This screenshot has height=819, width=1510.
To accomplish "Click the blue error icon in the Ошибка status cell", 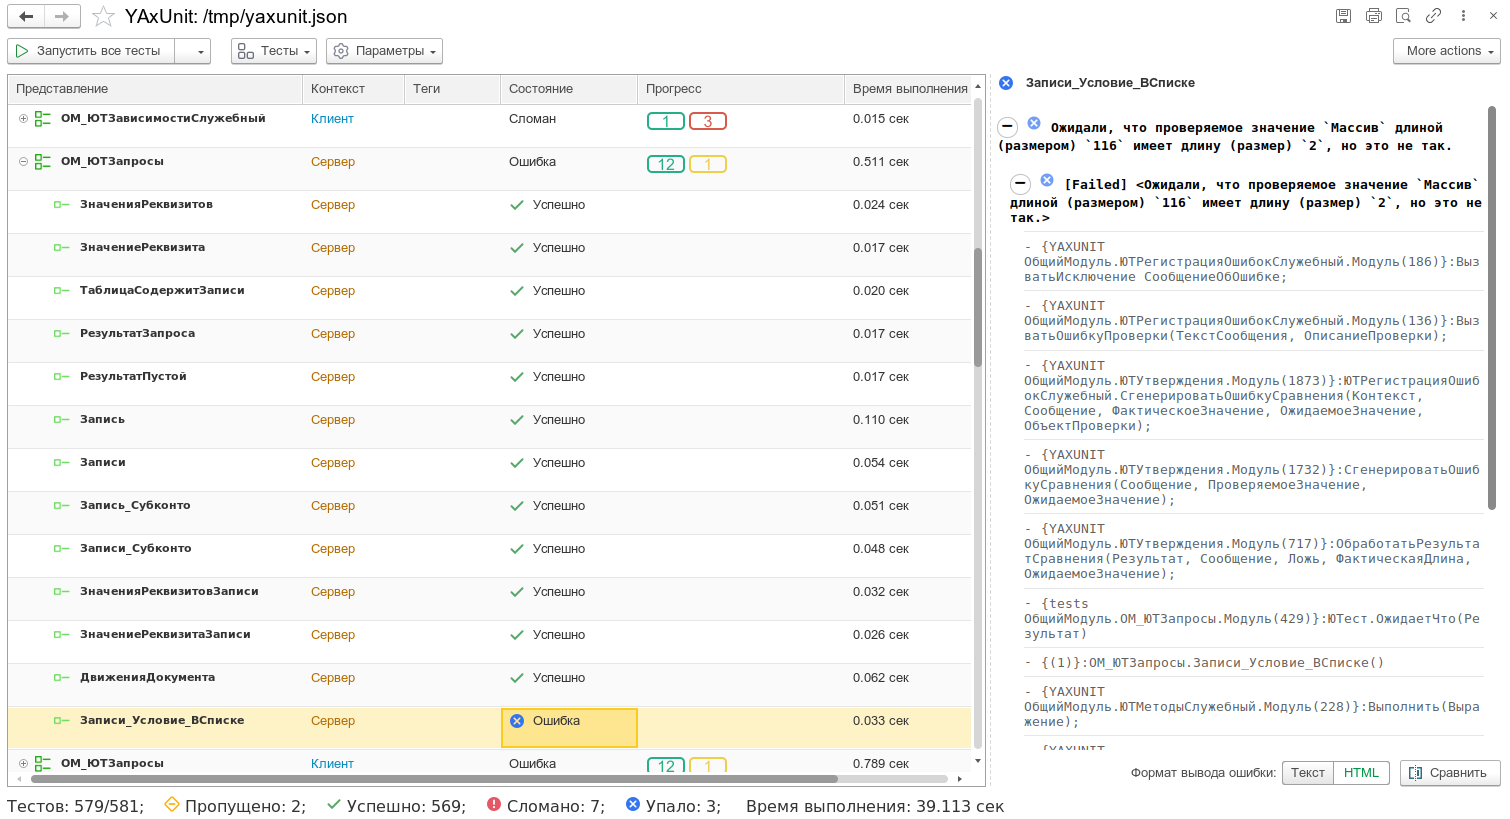I will coord(517,721).
